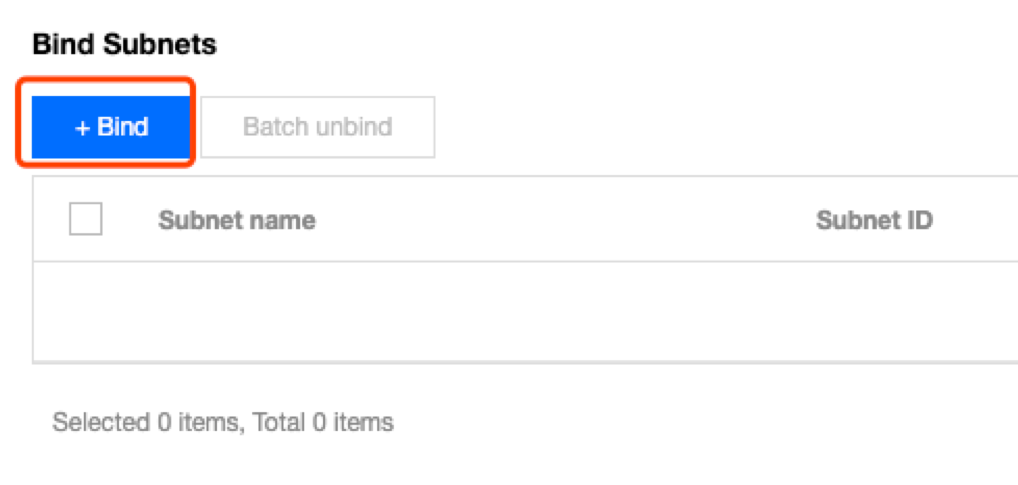Click empty cell below Subnet name header

click(236, 311)
